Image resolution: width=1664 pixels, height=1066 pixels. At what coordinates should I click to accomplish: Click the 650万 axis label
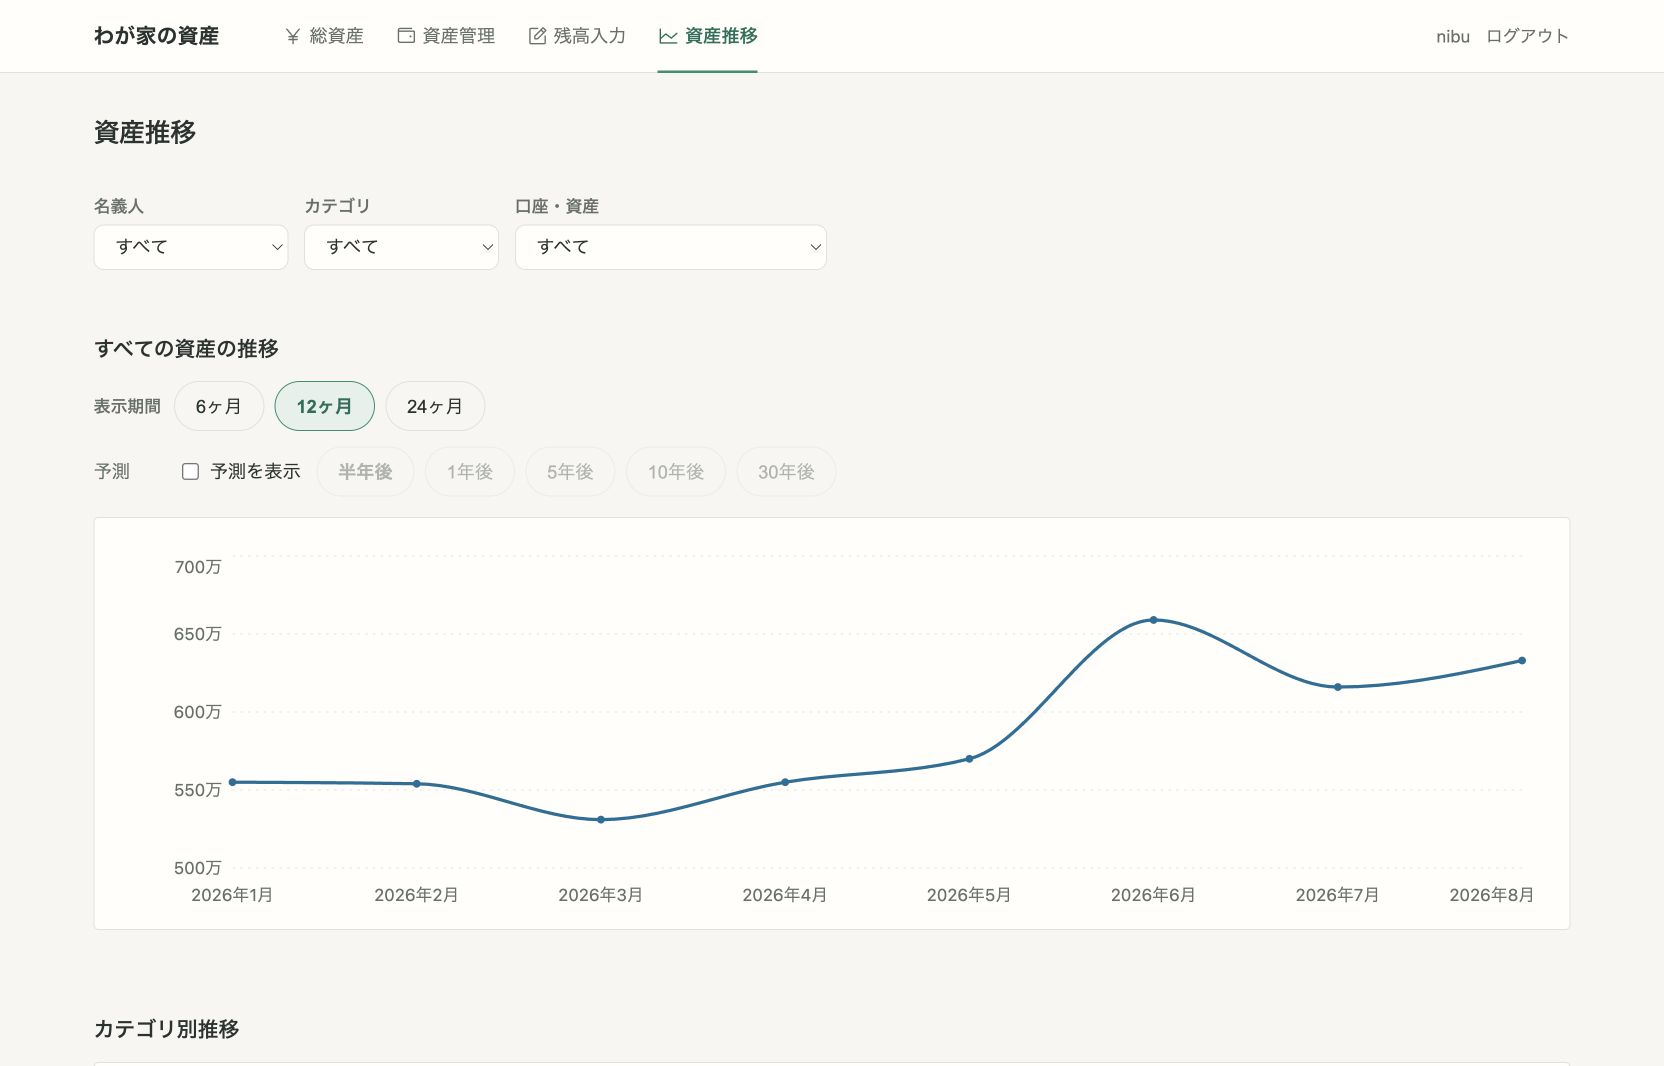(x=198, y=634)
